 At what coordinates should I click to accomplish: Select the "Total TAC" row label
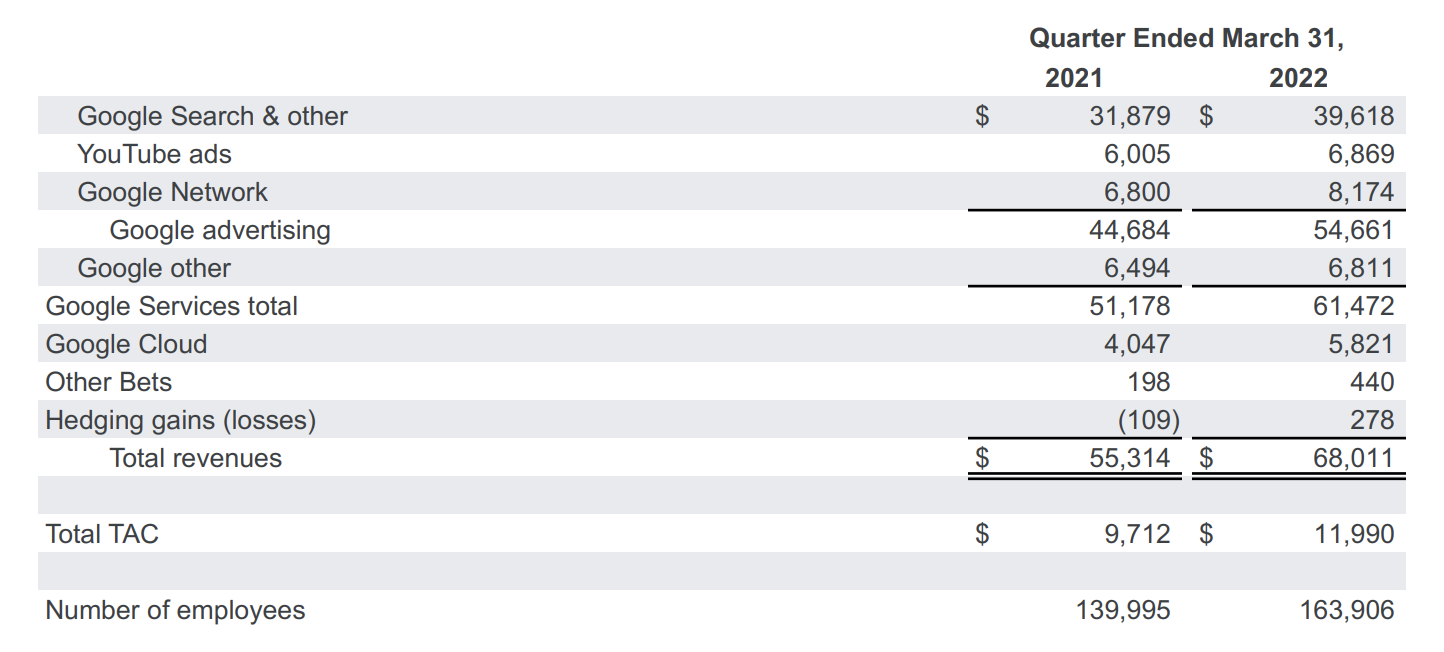(x=102, y=534)
